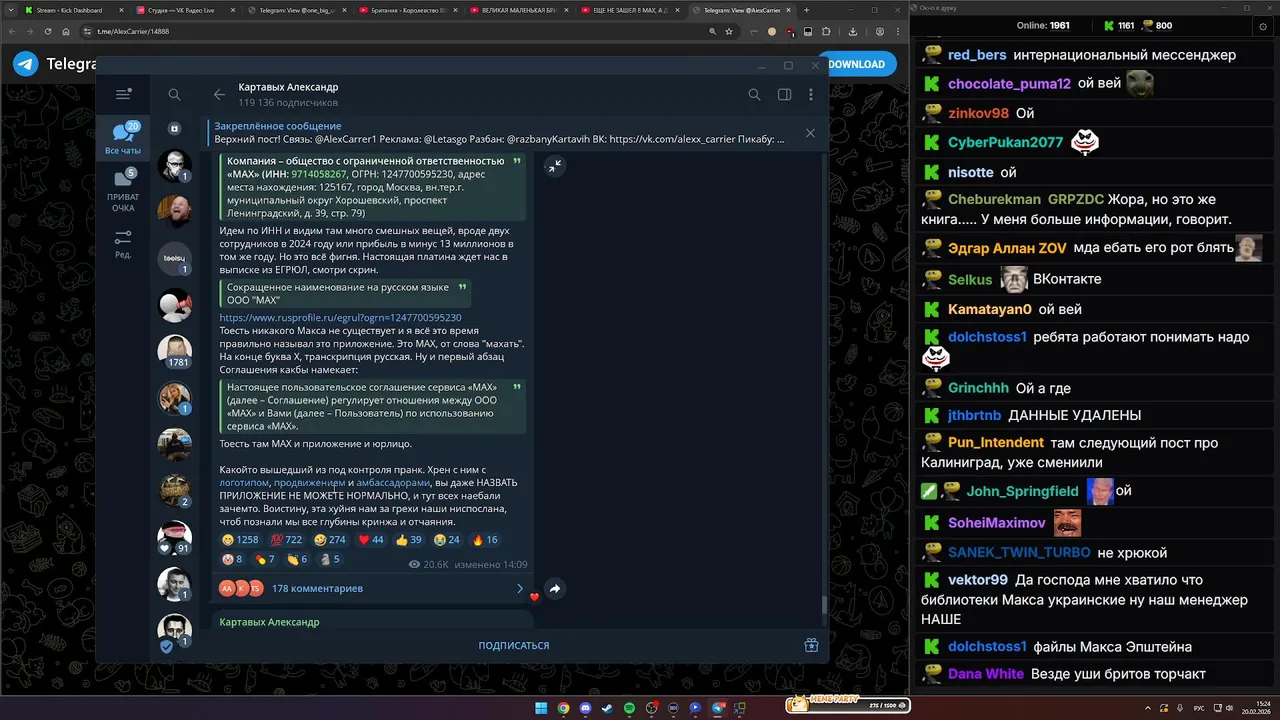Forward the post with the share arrow

coord(554,589)
